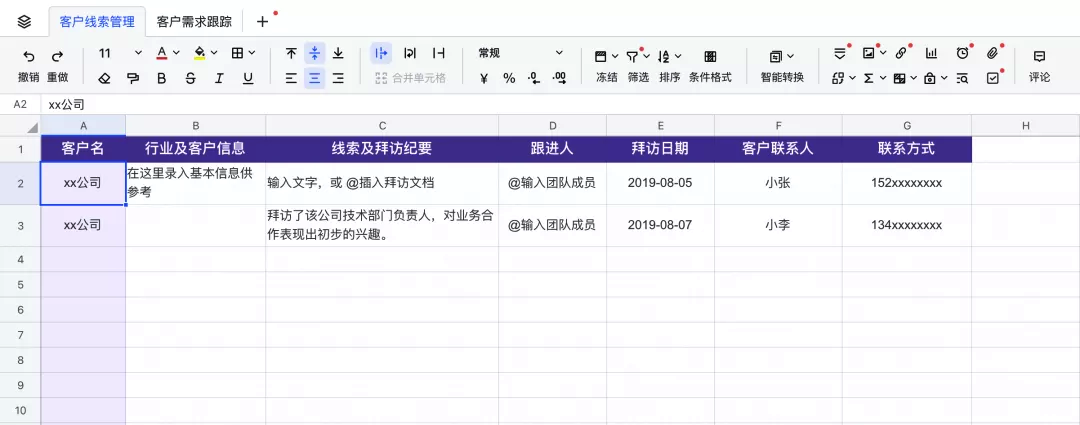The image size is (1080, 425).
Task: Open the comments (评论) button
Action: coord(1039,65)
